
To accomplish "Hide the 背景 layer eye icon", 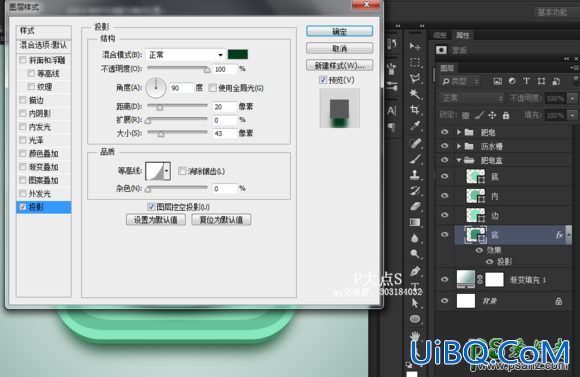I will point(445,301).
